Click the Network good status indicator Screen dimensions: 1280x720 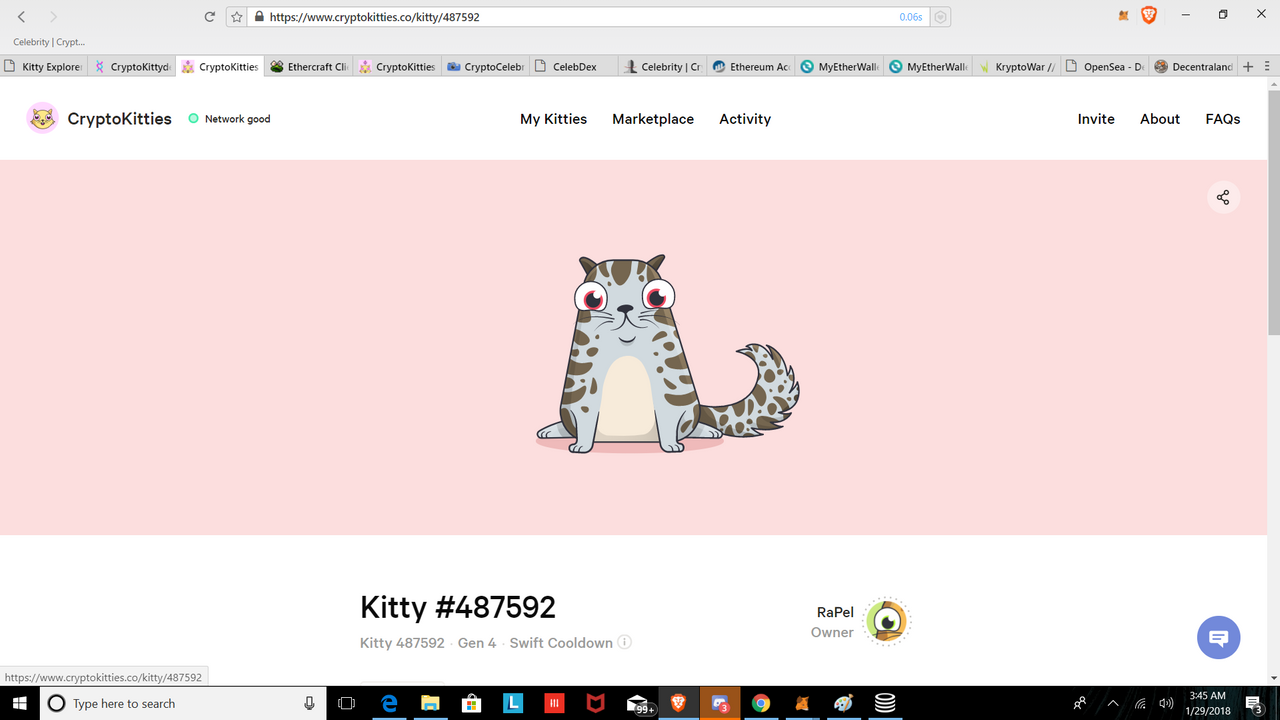pyautogui.click(x=229, y=118)
